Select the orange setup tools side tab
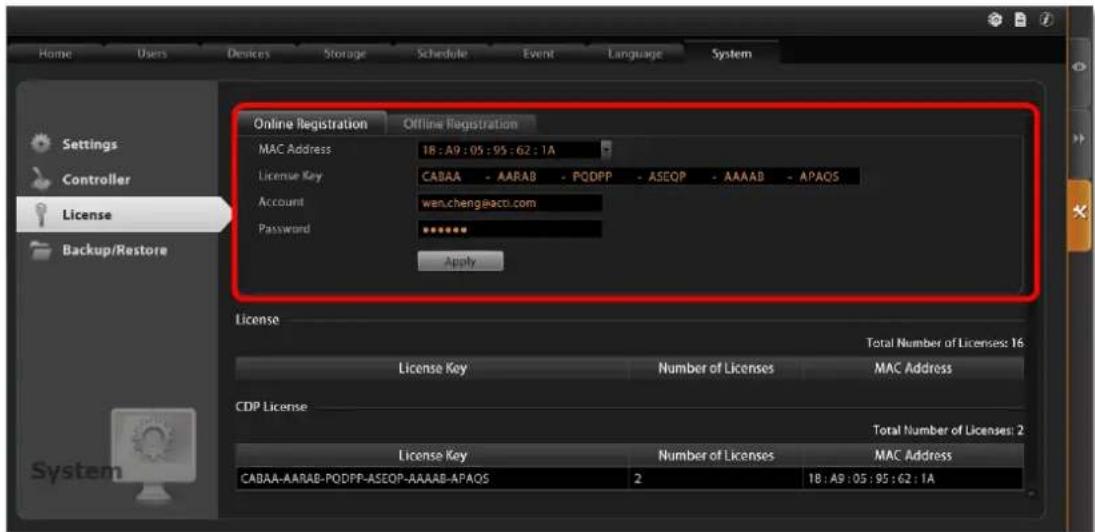 click(x=1080, y=214)
